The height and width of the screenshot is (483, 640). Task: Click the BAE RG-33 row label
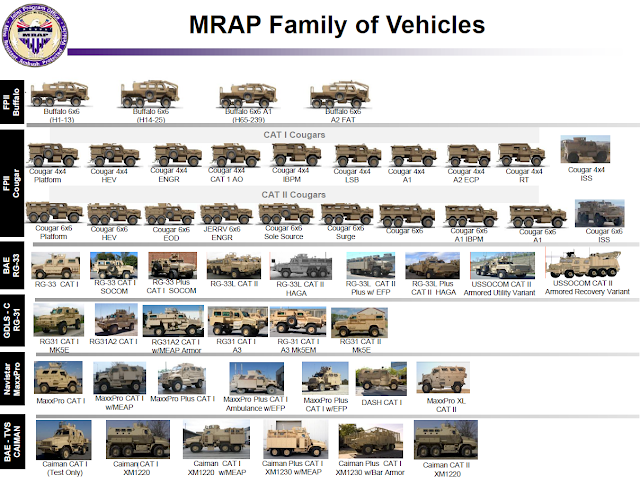(x=12, y=266)
